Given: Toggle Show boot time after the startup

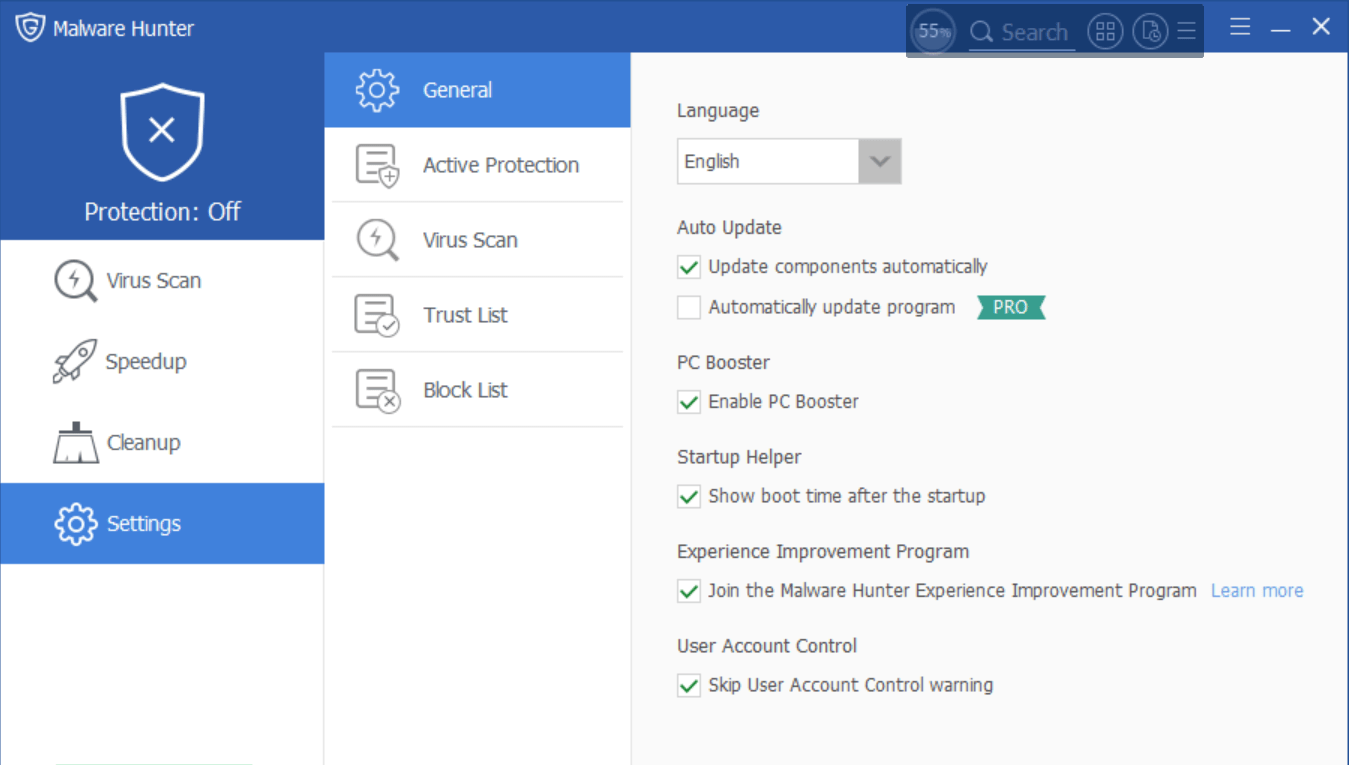Looking at the screenshot, I should (689, 496).
